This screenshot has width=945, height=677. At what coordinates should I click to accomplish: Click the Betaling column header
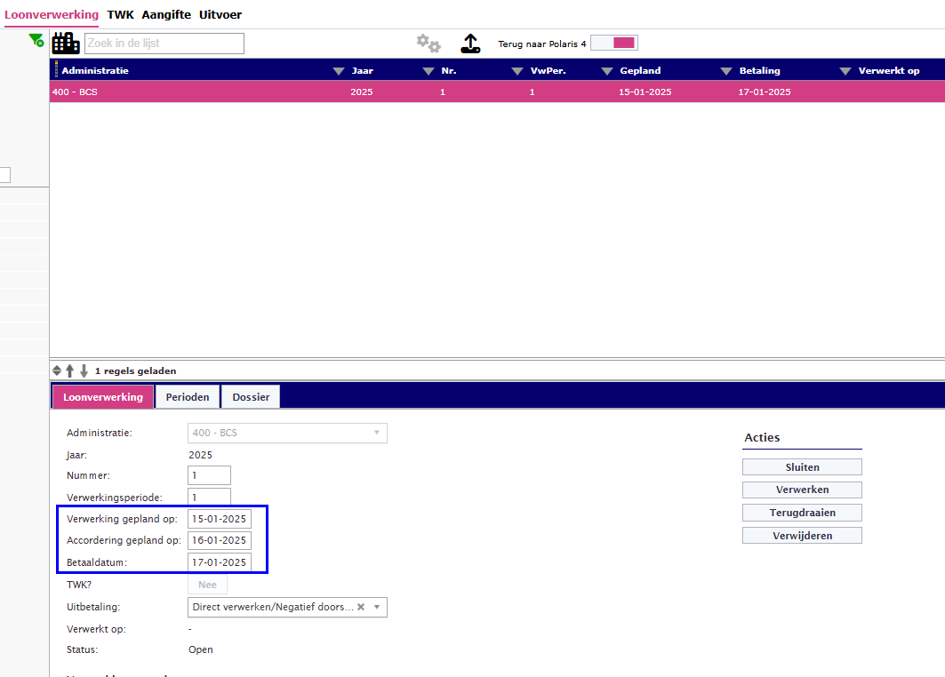759,71
